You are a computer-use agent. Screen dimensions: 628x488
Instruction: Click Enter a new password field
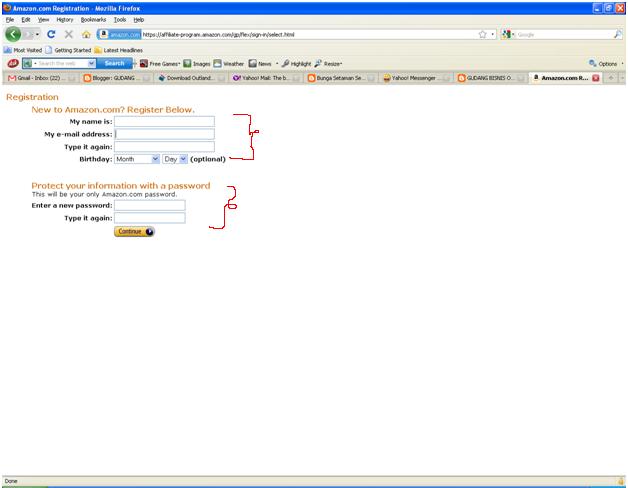(150, 206)
